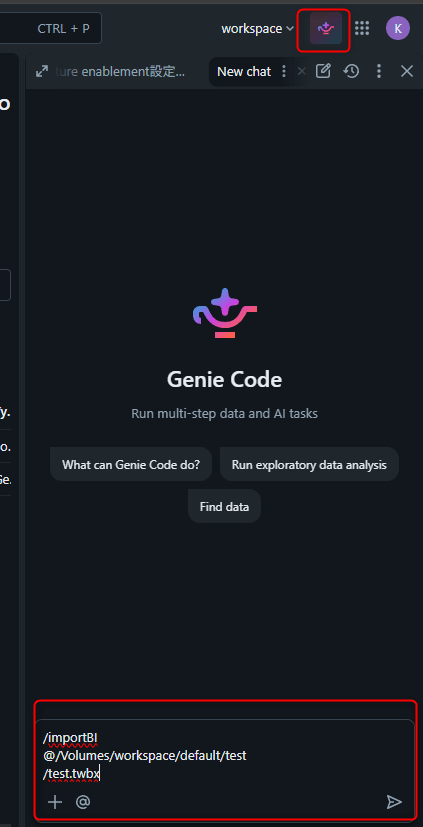Expand the assistant panel to full view
Screen dimensions: 423x827
pyautogui.click(x=42, y=71)
